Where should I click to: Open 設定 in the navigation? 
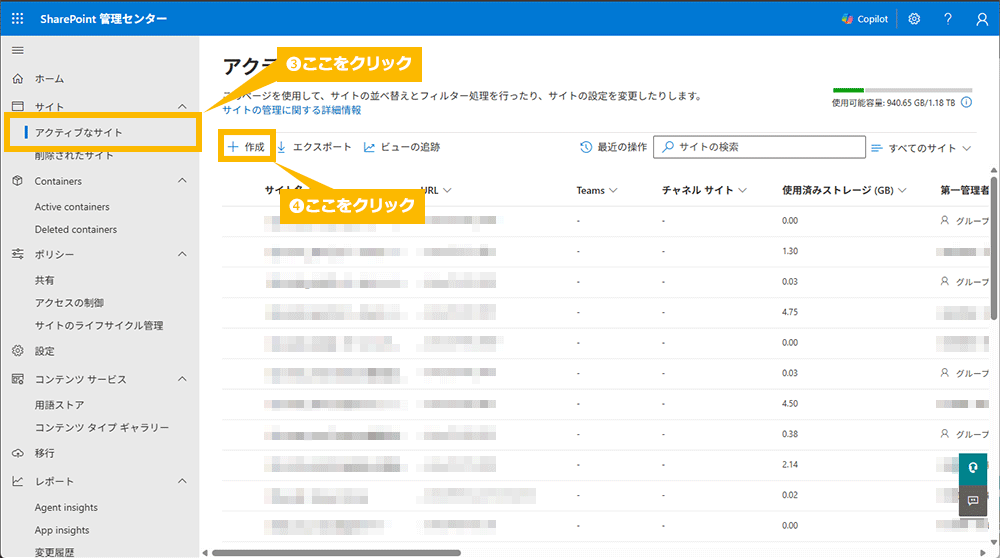pos(45,351)
